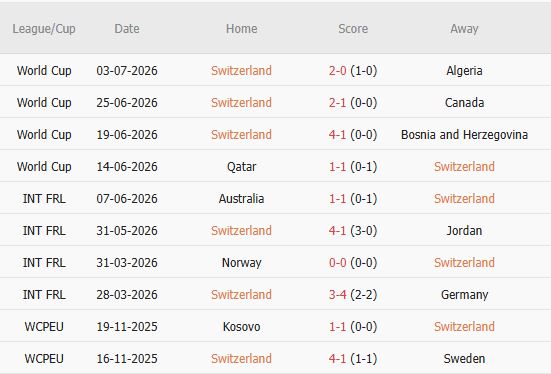
Task: Click Switzerland in the Kosovo match row
Action: click(x=464, y=327)
